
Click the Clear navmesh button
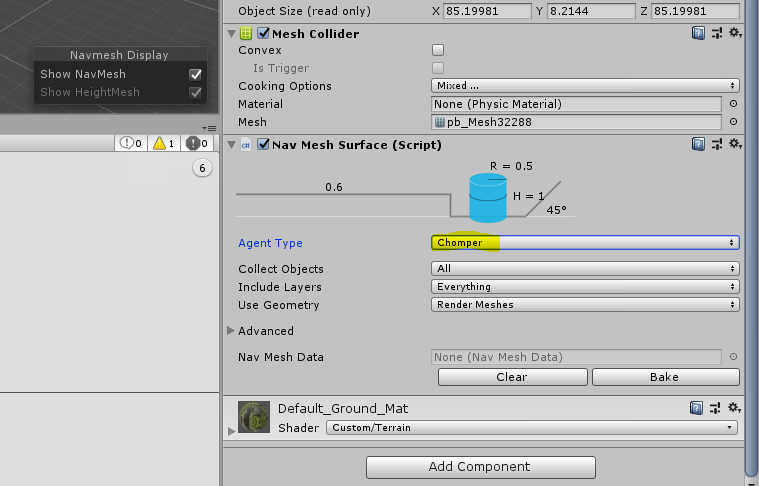click(x=513, y=377)
